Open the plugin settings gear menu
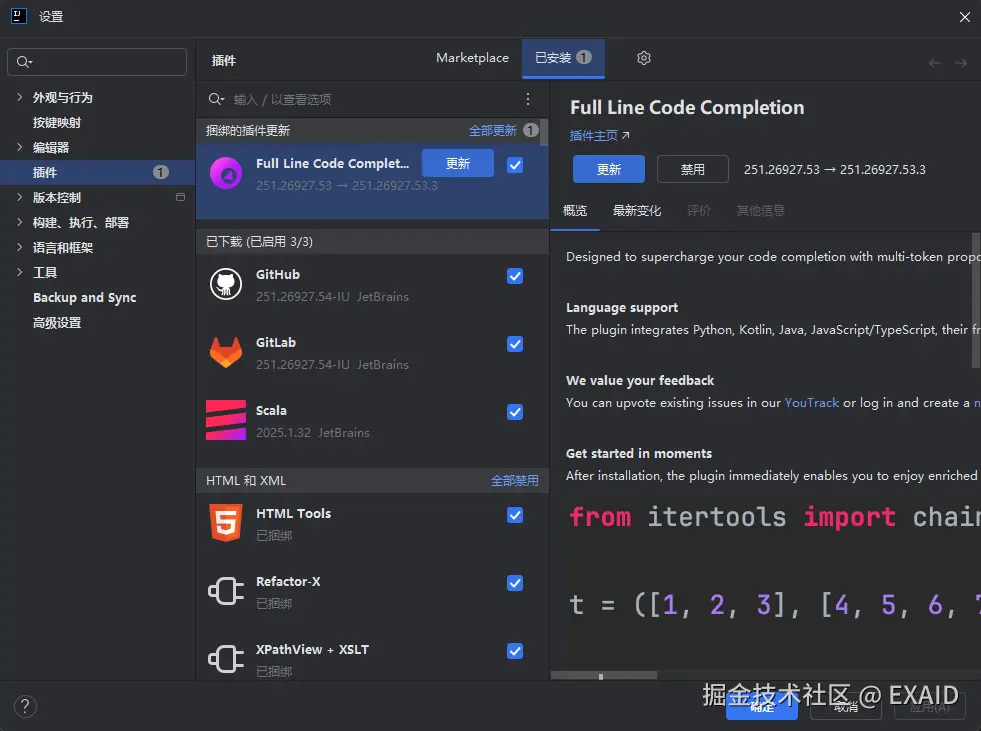Screen dimensions: 981x731 point(644,58)
